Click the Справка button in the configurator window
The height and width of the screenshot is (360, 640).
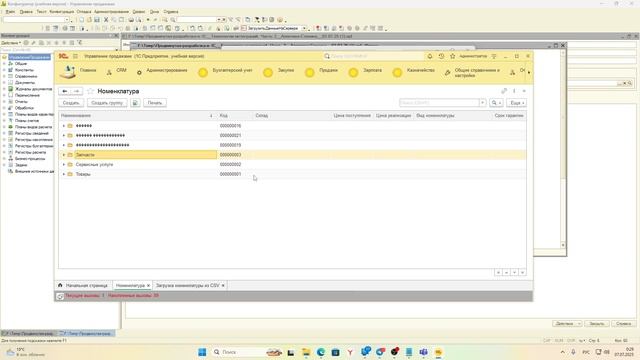pyautogui.click(x=624, y=324)
